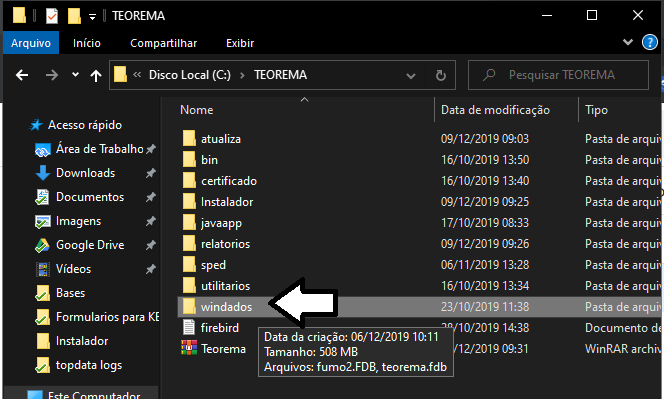Click the date 17/10/2019 08:33 for javaapp
This screenshot has height=399, width=664.
(x=484, y=223)
